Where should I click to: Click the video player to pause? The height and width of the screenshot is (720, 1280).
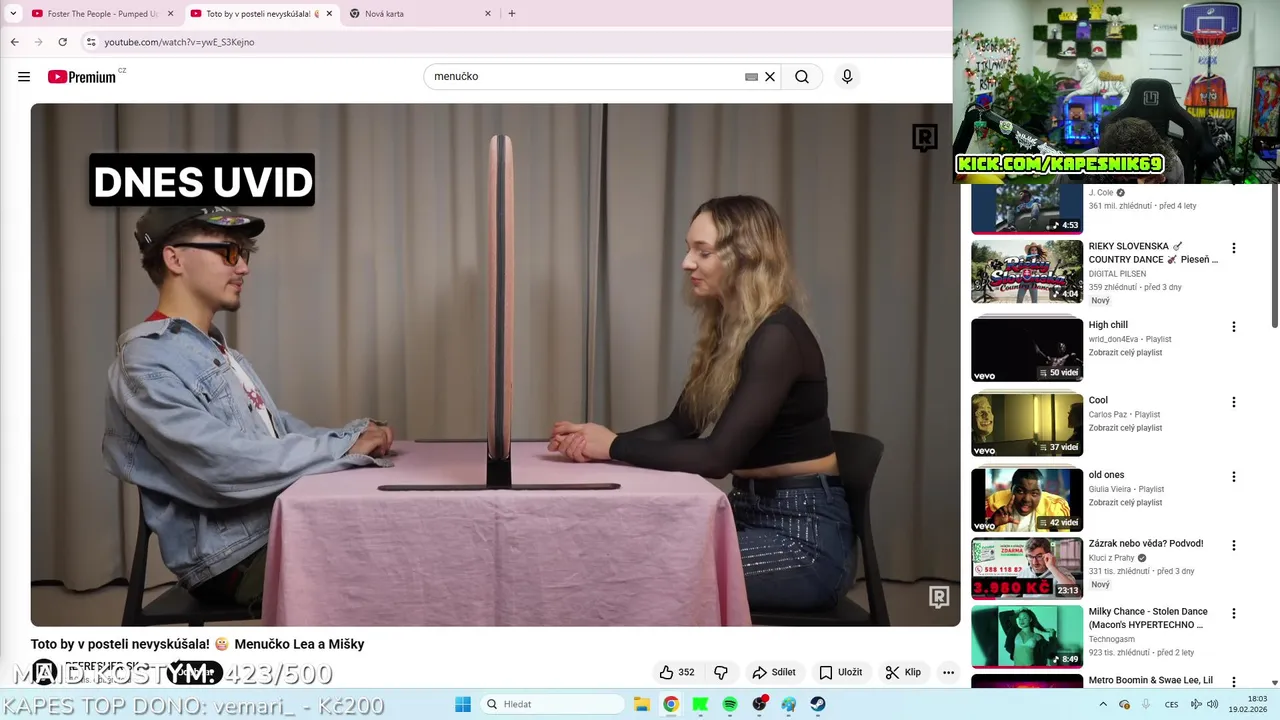click(495, 365)
